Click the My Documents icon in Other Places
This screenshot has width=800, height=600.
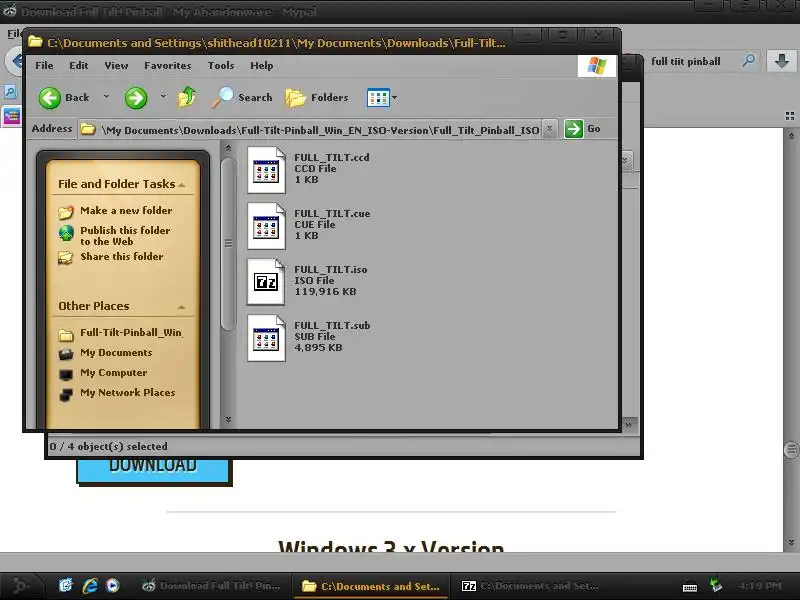66,354
